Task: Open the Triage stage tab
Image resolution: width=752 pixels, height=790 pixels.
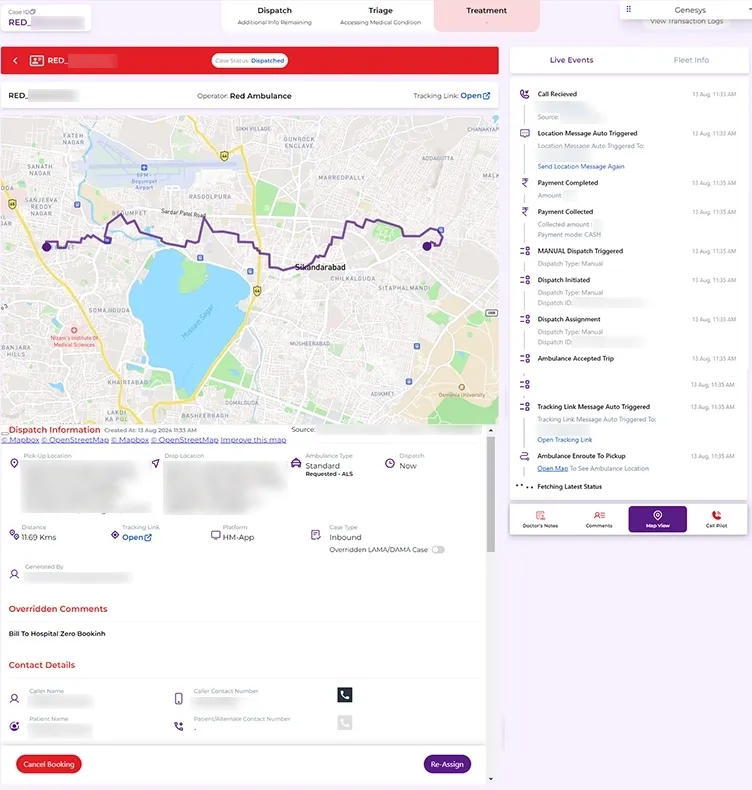Action: coord(380,16)
